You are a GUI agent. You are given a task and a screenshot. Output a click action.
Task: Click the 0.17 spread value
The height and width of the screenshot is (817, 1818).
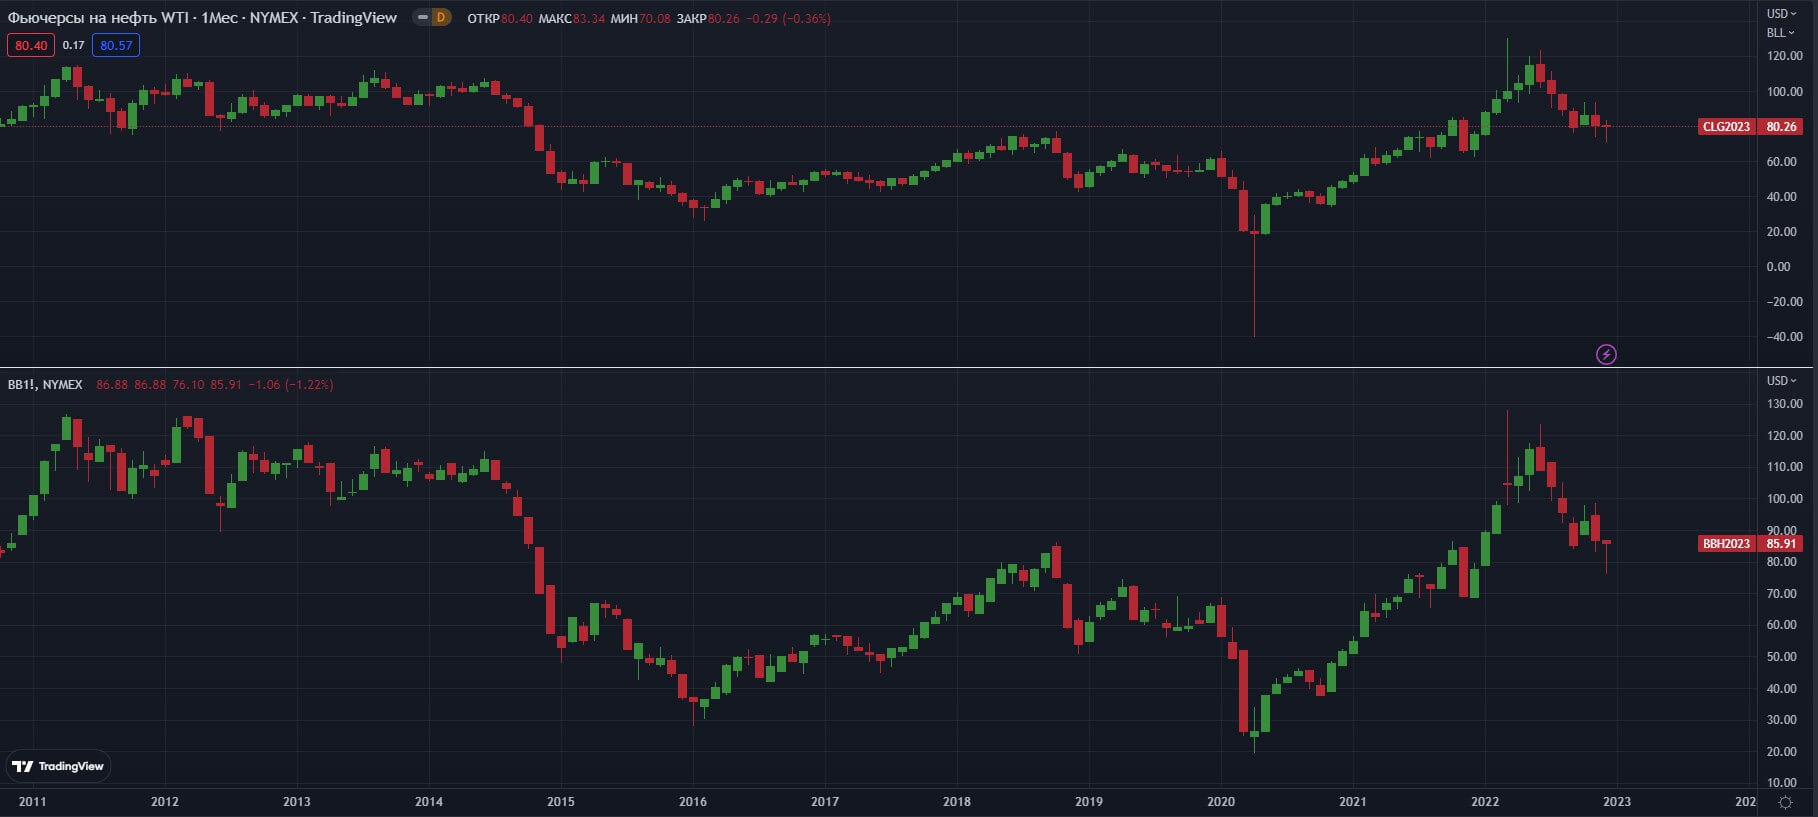click(x=73, y=45)
